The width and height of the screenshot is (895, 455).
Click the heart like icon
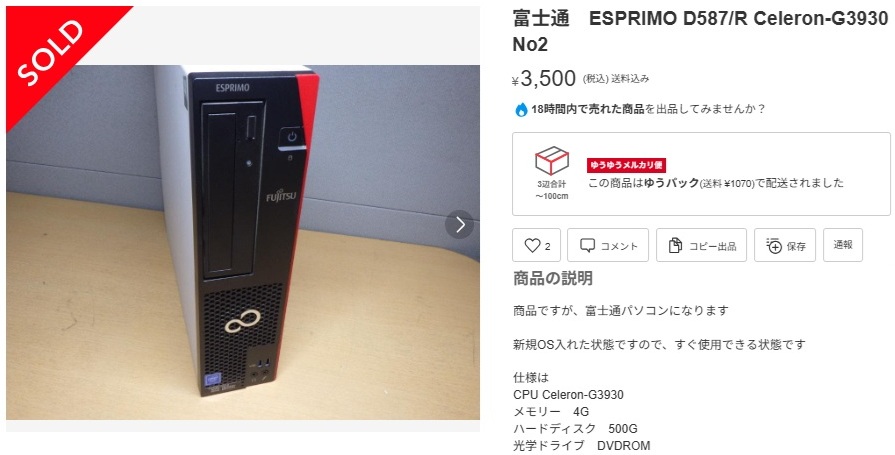532,245
